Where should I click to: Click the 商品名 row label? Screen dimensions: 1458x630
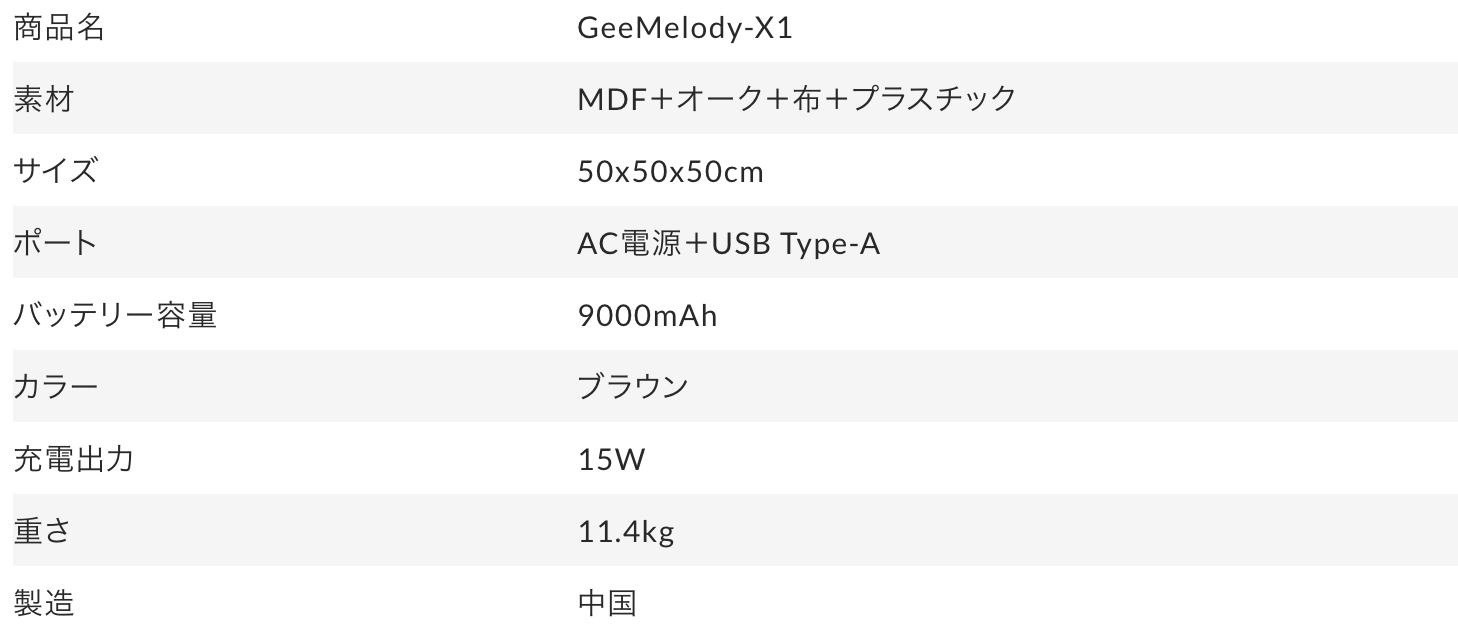[x=58, y=27]
